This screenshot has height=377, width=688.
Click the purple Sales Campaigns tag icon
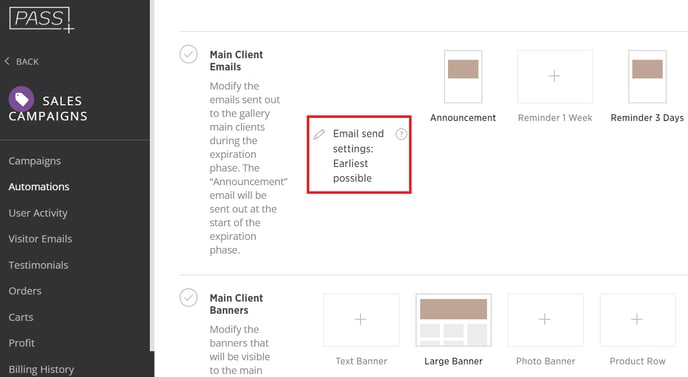pos(21,99)
